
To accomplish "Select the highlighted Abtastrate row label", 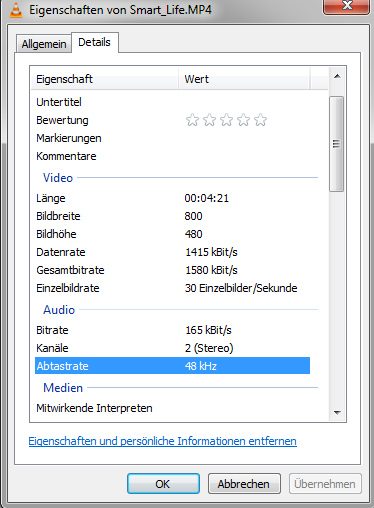I will tap(63, 366).
